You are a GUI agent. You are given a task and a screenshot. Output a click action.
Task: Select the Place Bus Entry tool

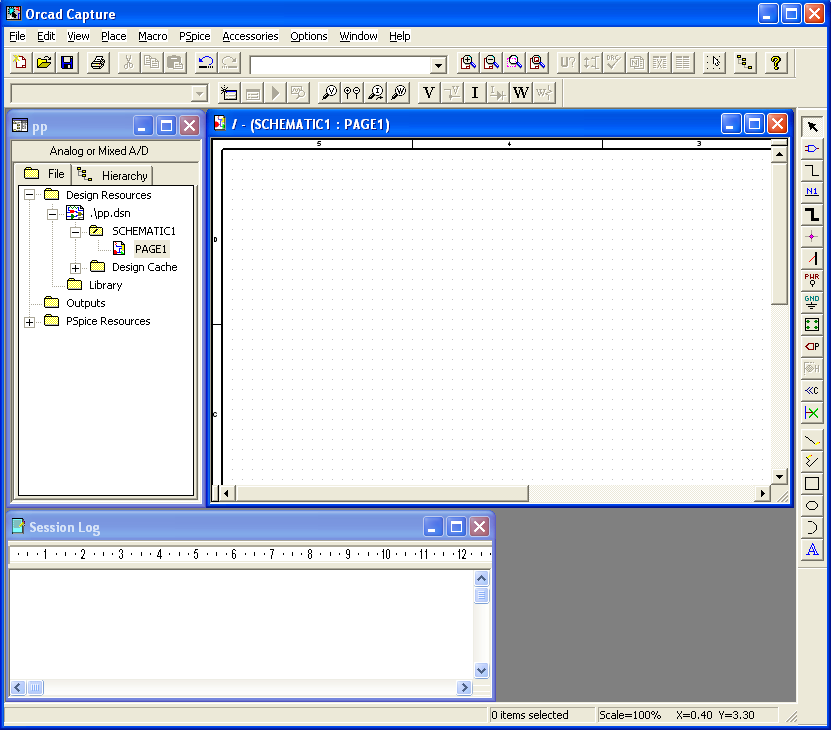tap(812, 259)
